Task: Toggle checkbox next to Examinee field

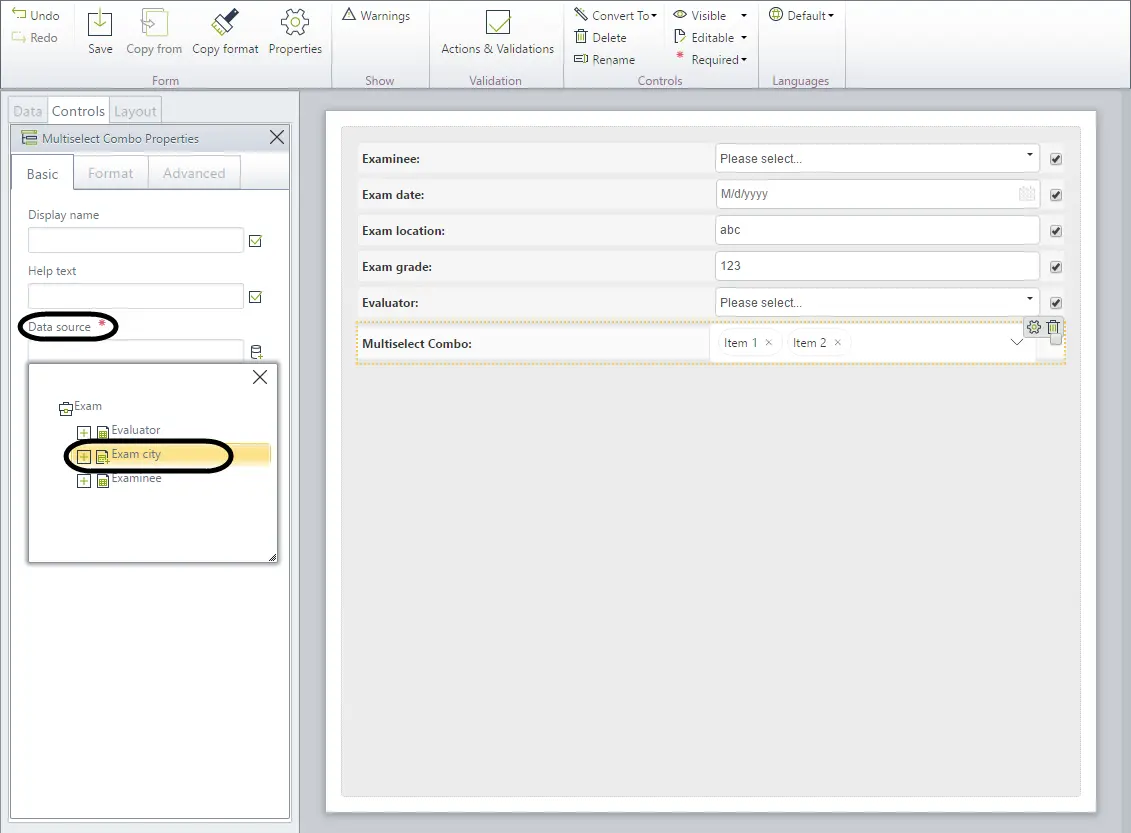Action: tap(1056, 159)
